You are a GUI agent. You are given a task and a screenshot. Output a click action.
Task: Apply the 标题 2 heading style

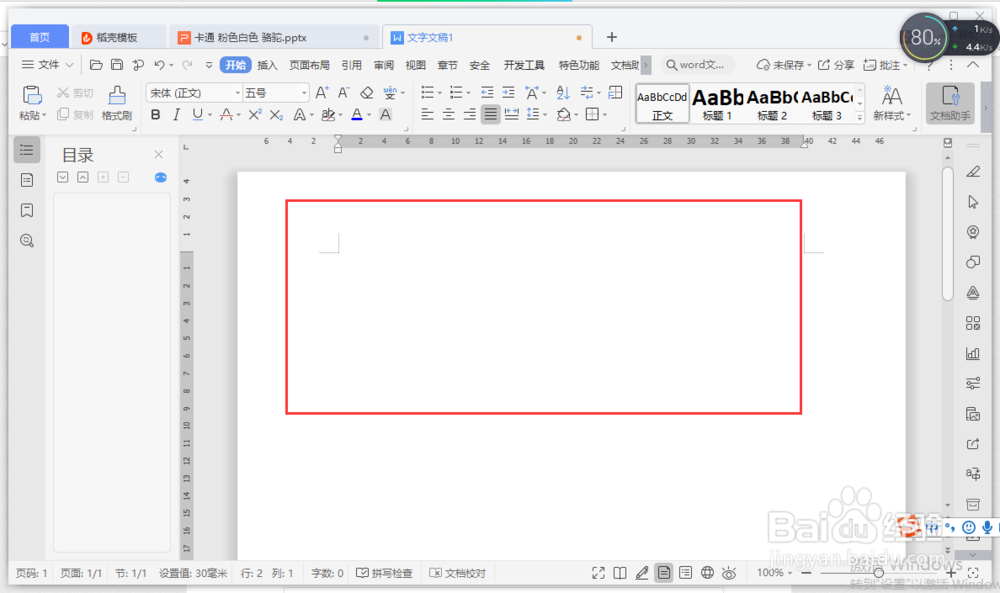772,104
